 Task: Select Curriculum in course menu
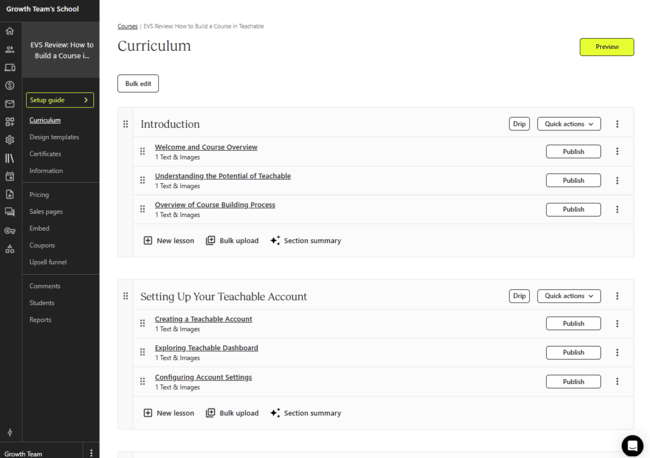(45, 120)
